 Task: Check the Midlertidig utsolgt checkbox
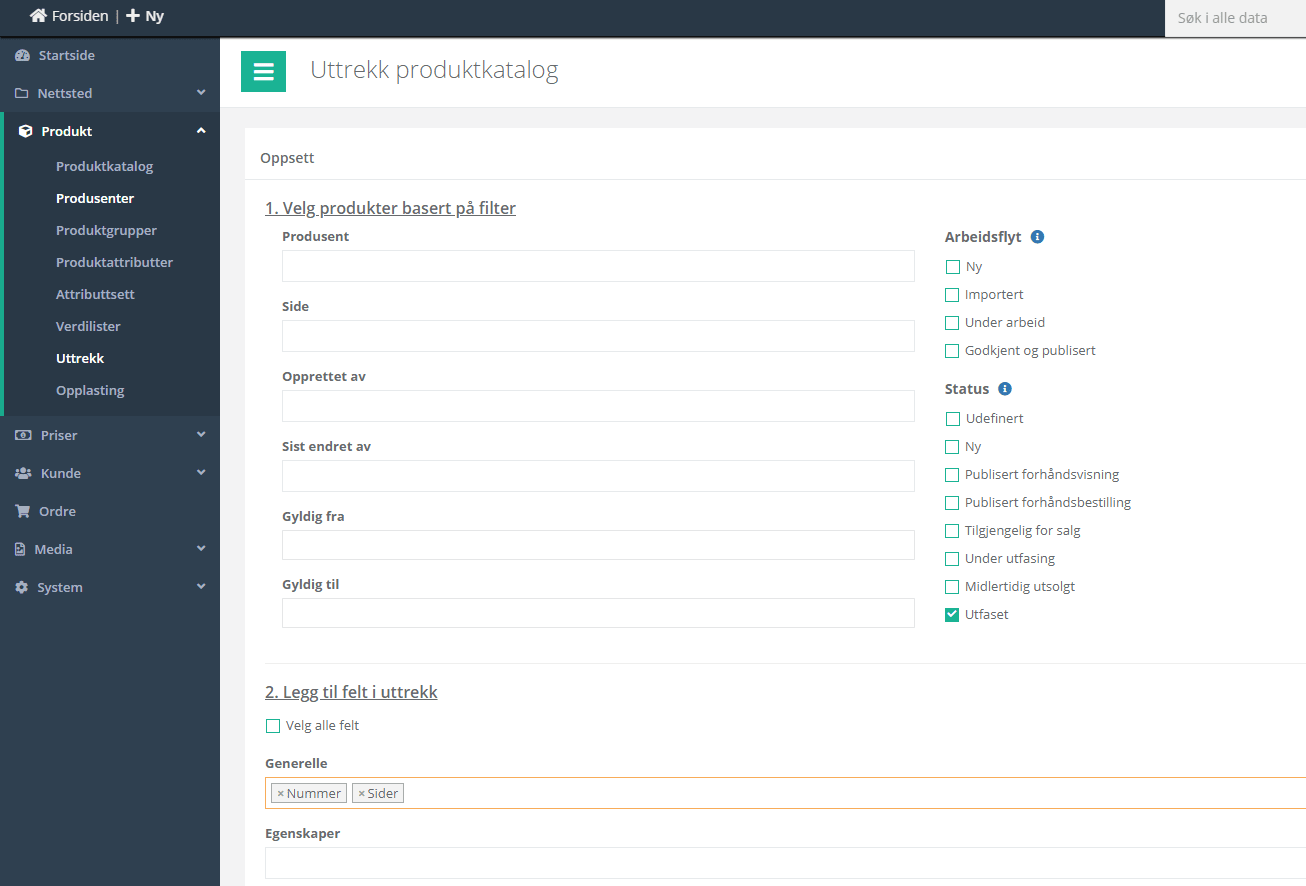952,587
